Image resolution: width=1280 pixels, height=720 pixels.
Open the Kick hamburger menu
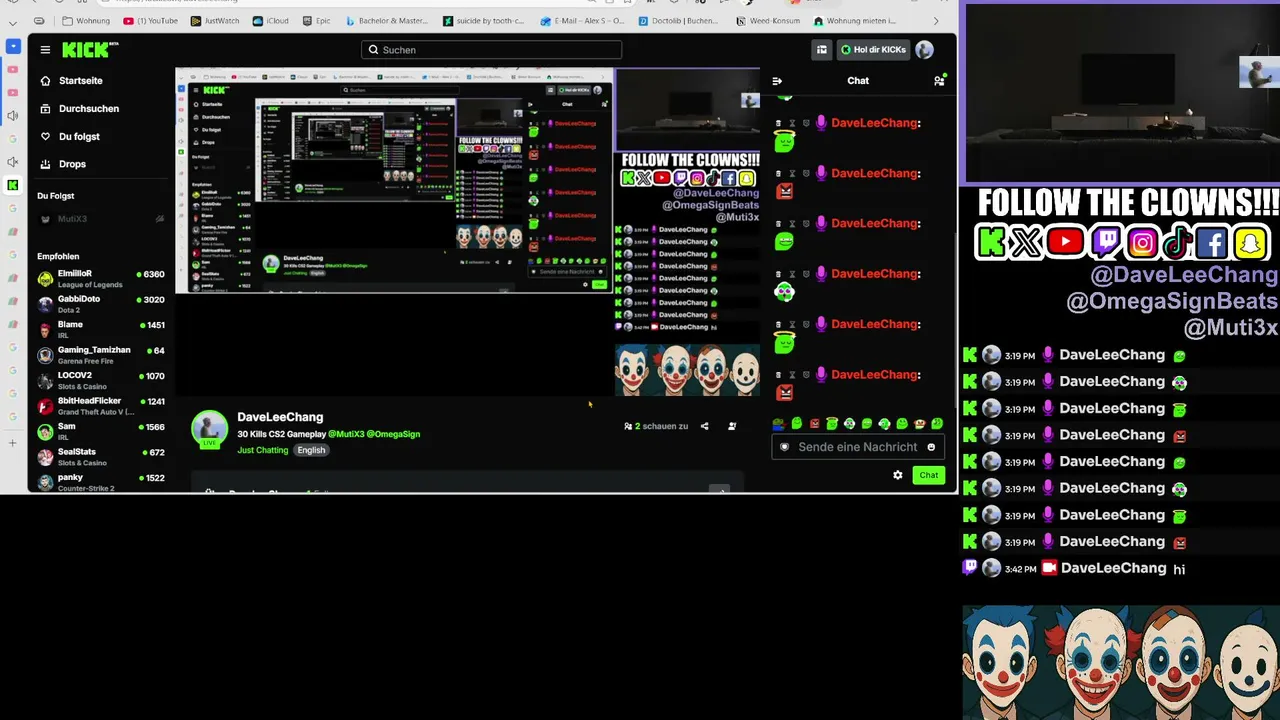(45, 50)
